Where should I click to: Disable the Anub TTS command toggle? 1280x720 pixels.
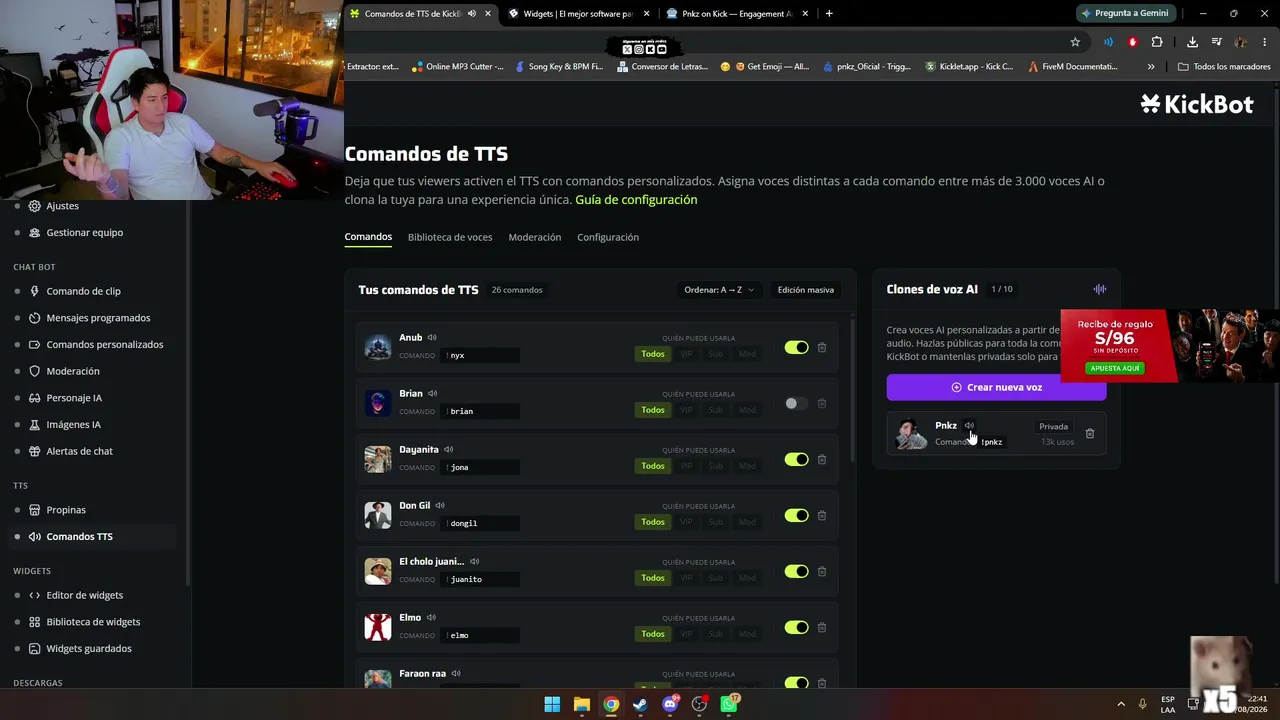pos(796,347)
